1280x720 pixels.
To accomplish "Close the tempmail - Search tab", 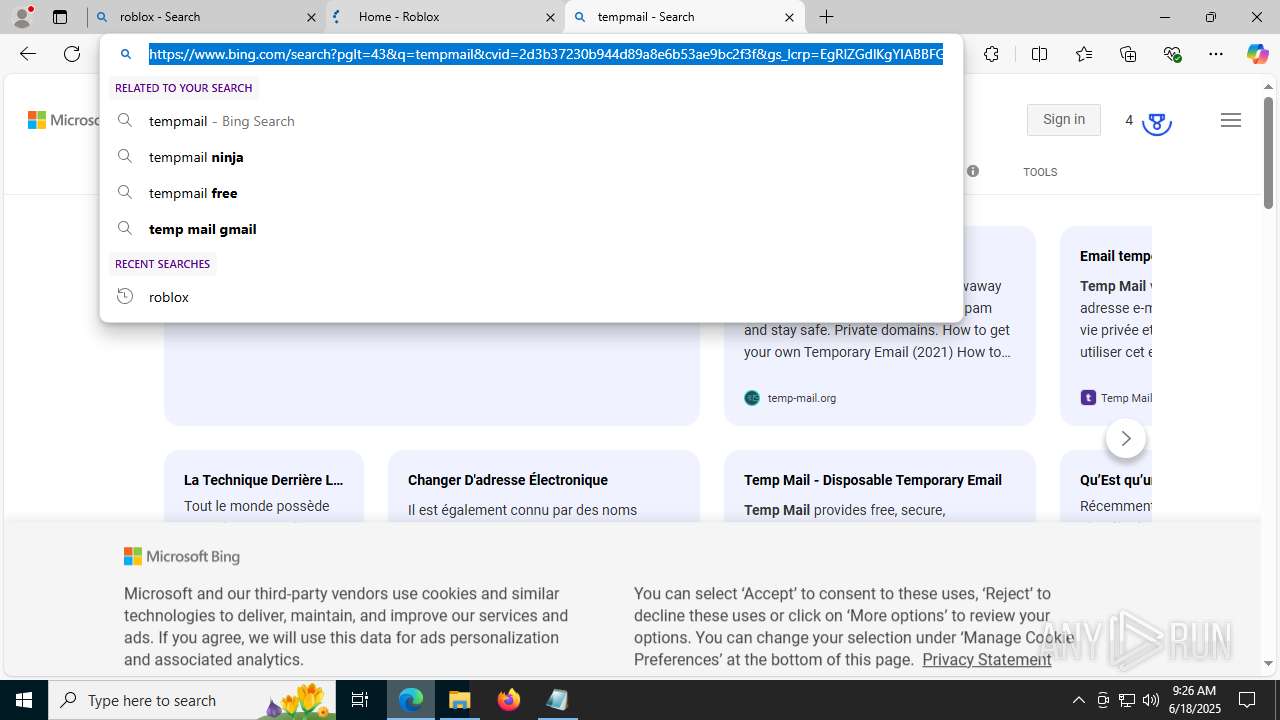I will (x=789, y=17).
